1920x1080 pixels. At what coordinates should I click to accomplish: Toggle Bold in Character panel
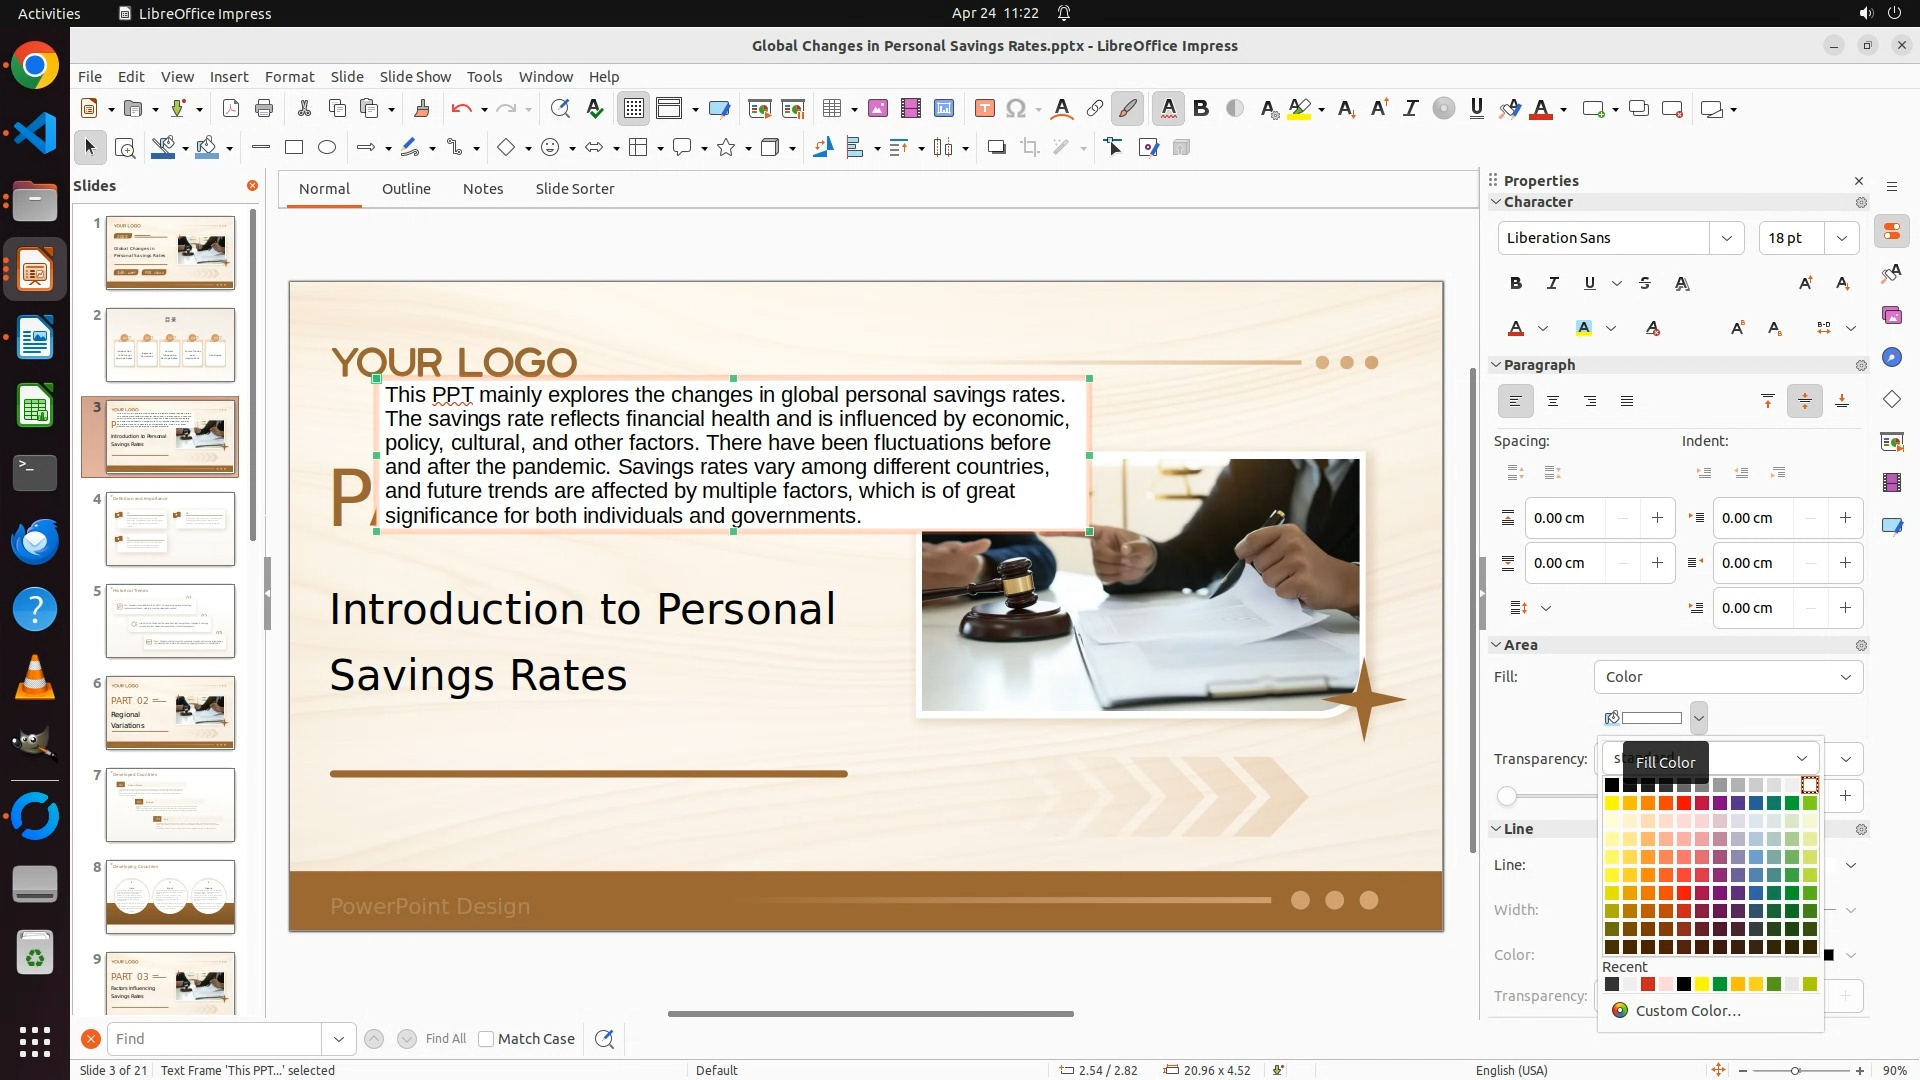(1516, 283)
